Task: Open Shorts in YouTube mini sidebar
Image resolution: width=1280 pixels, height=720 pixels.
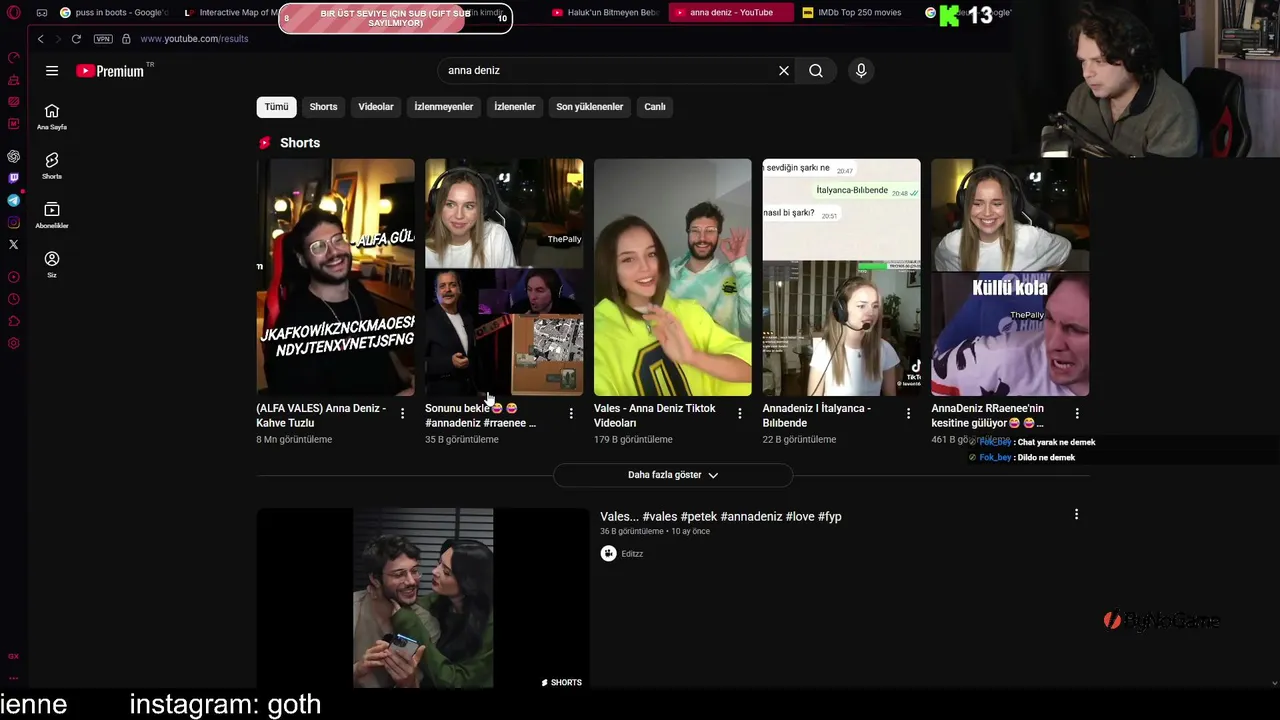Action: [52, 166]
